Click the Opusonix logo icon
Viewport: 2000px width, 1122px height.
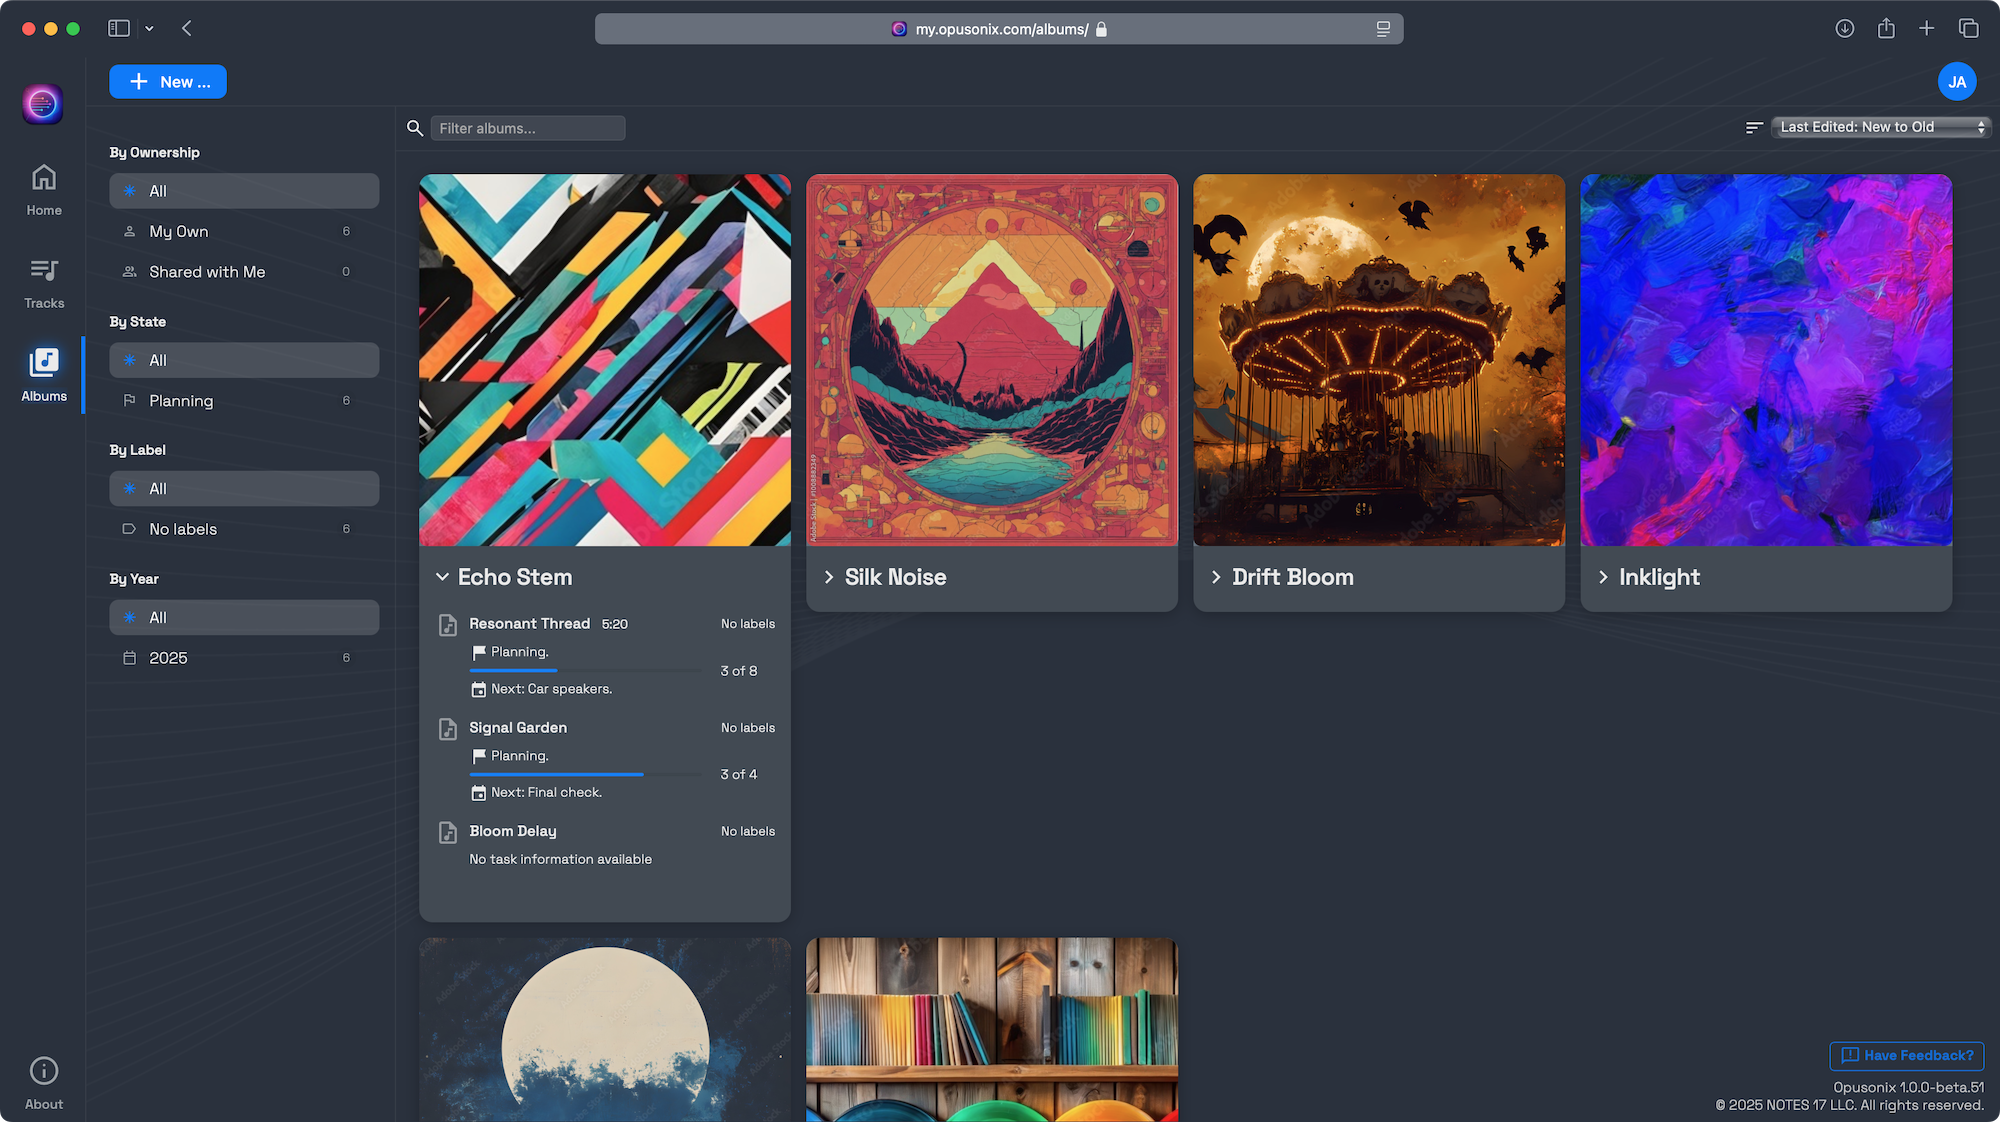[43, 104]
